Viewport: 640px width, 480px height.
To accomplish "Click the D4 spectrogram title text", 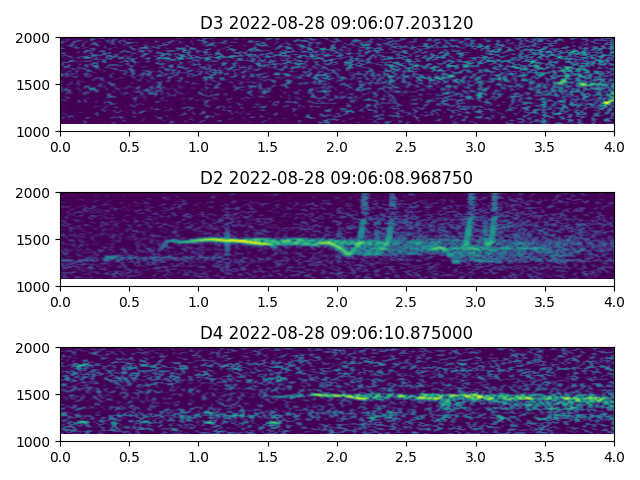I will [x=337, y=333].
